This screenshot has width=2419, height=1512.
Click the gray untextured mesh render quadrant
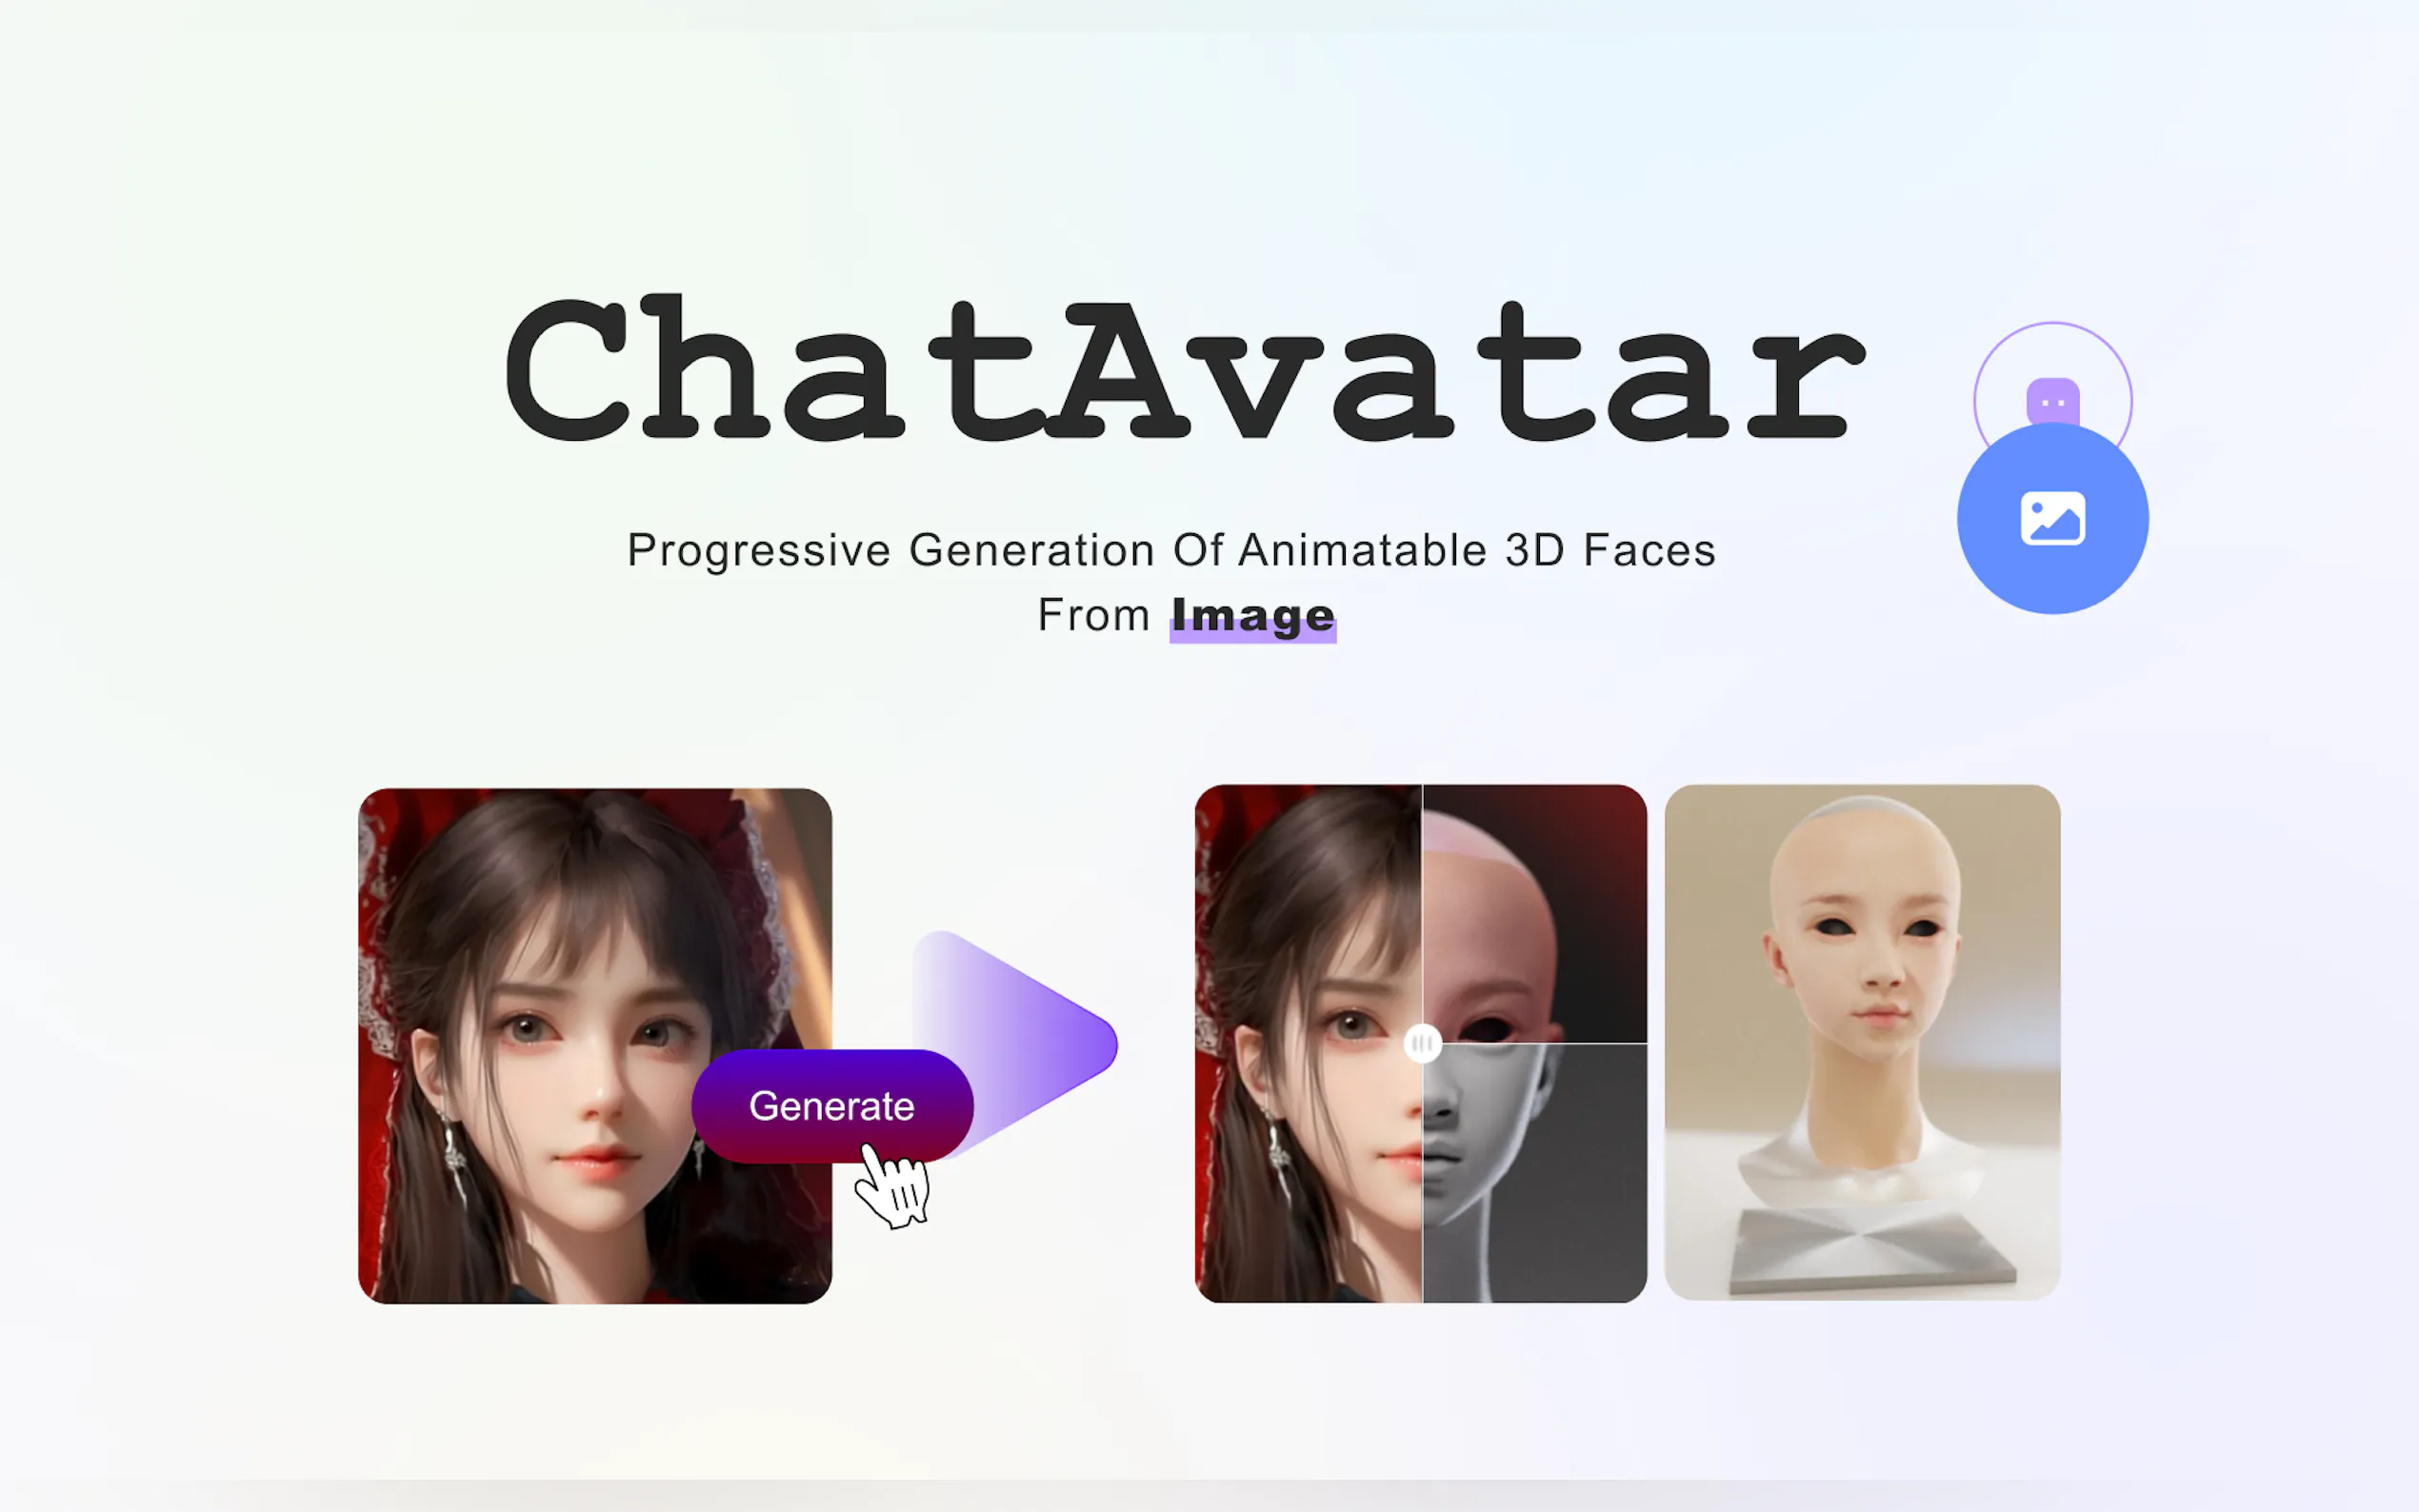1534,1173
